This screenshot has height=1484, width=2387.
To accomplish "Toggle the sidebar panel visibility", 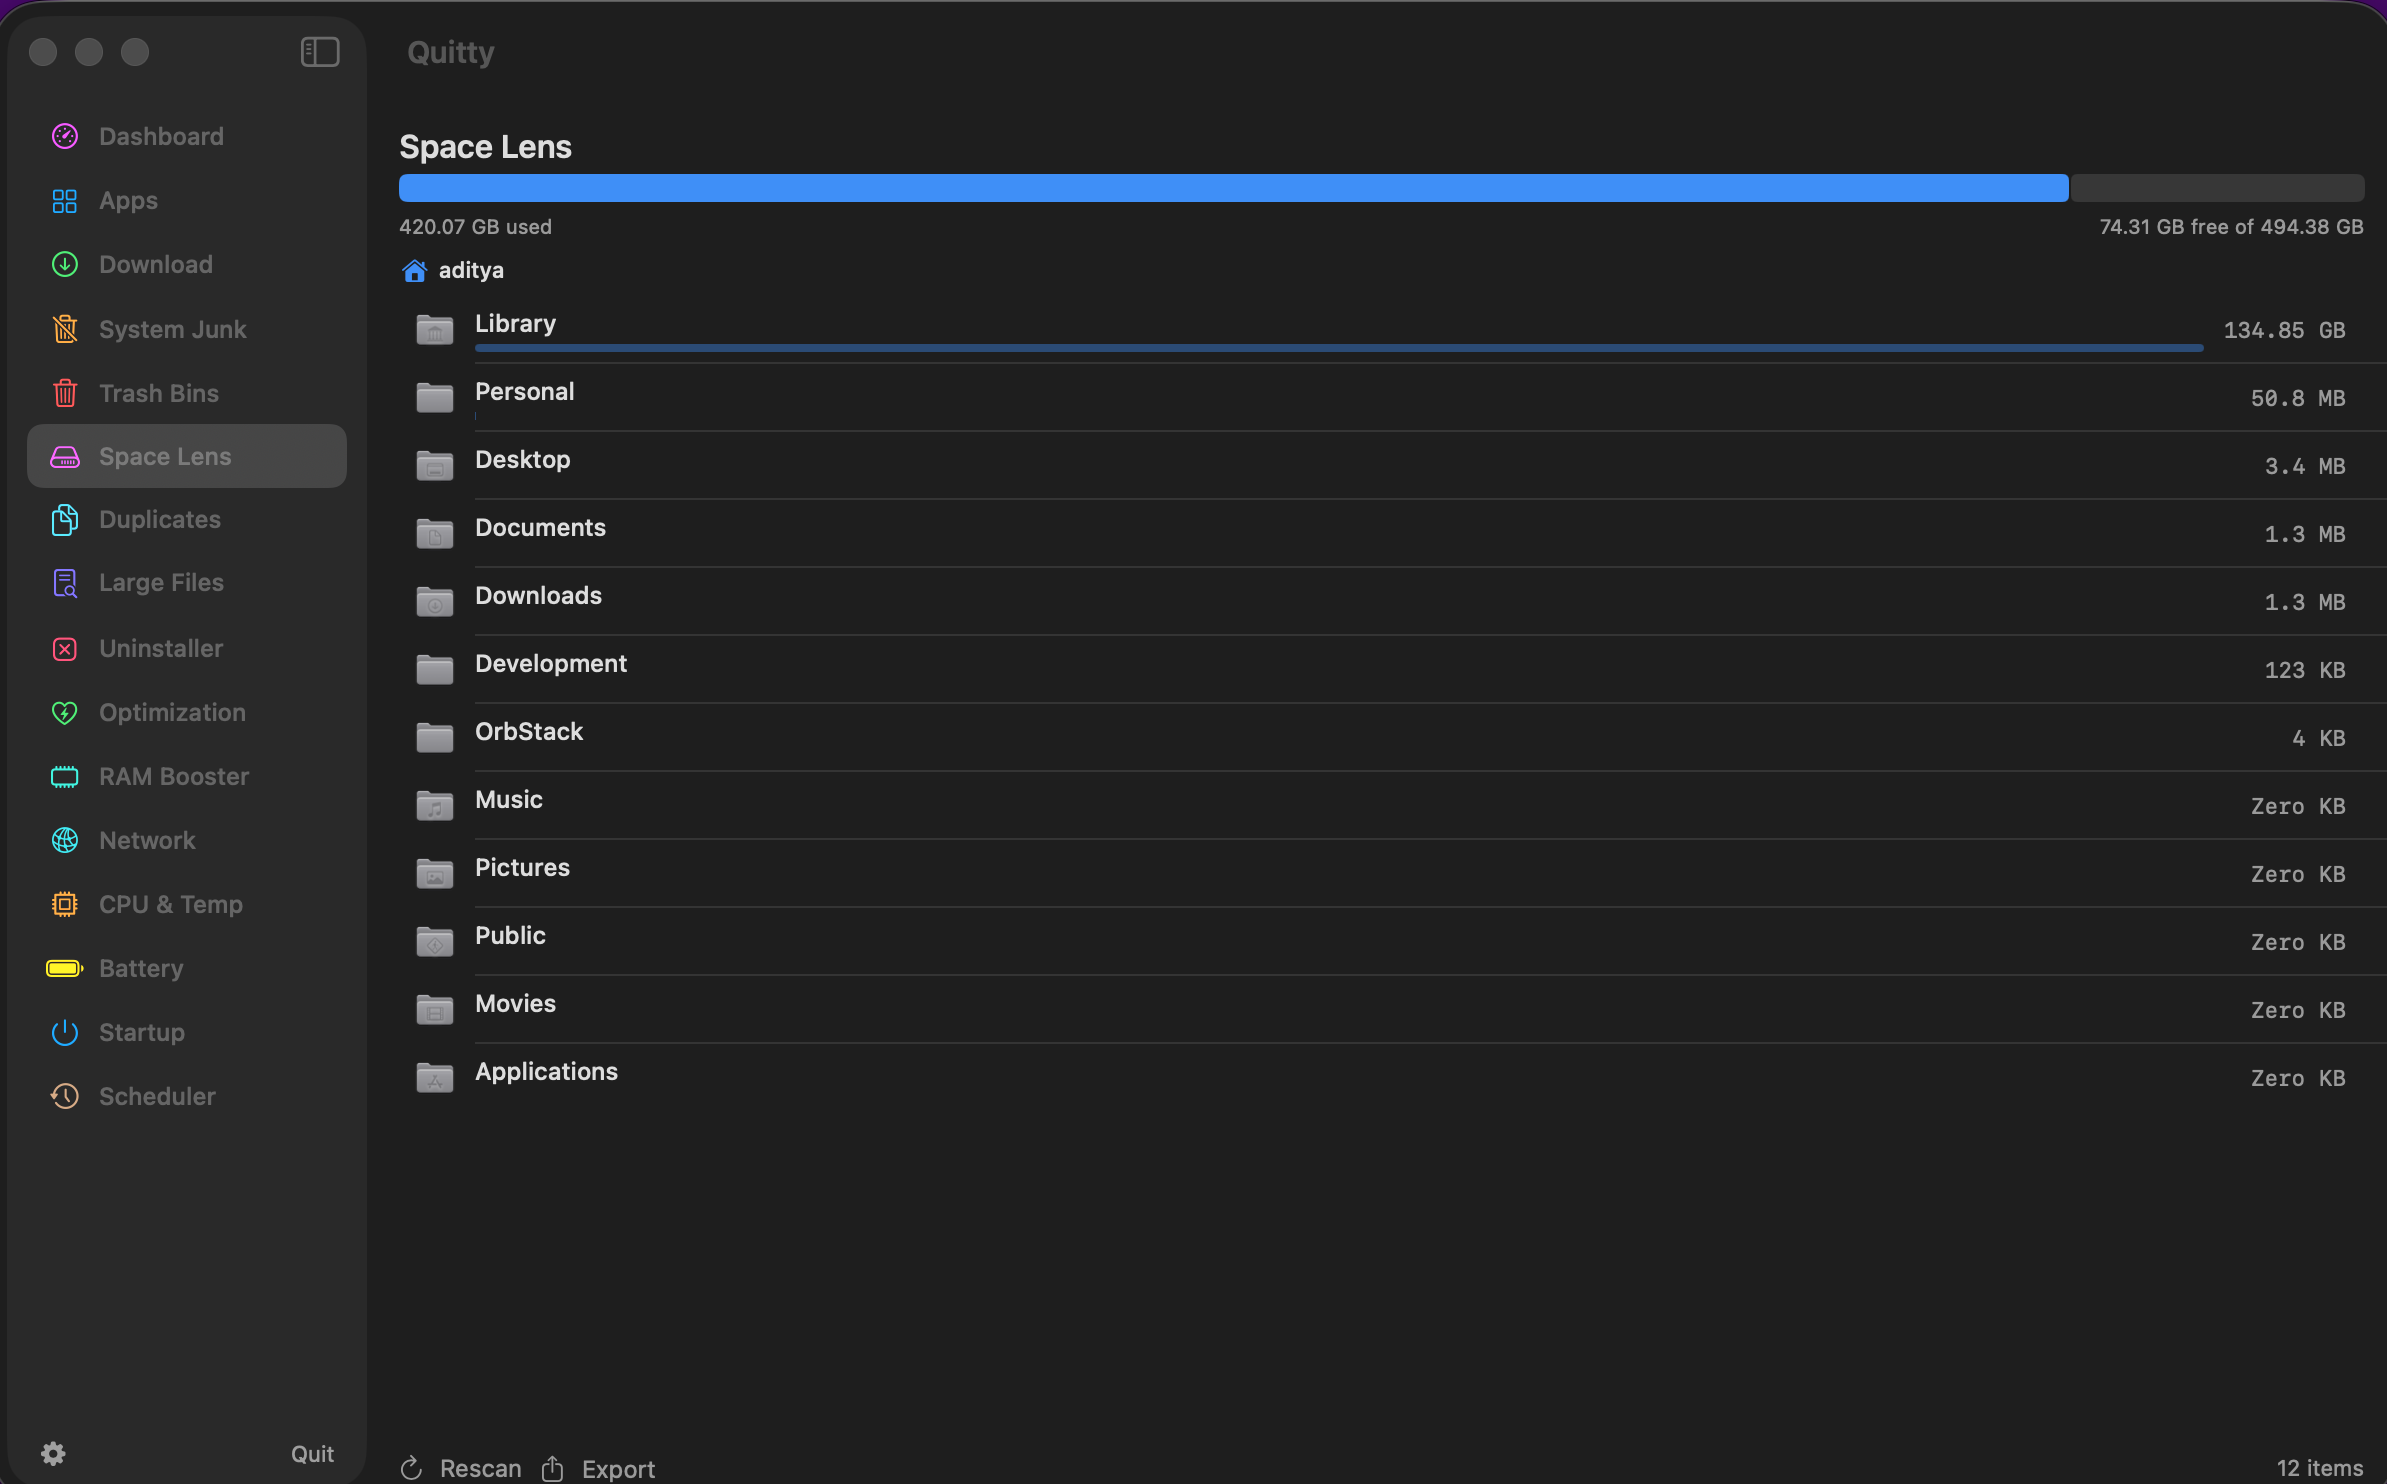I will pyautogui.click(x=320, y=52).
